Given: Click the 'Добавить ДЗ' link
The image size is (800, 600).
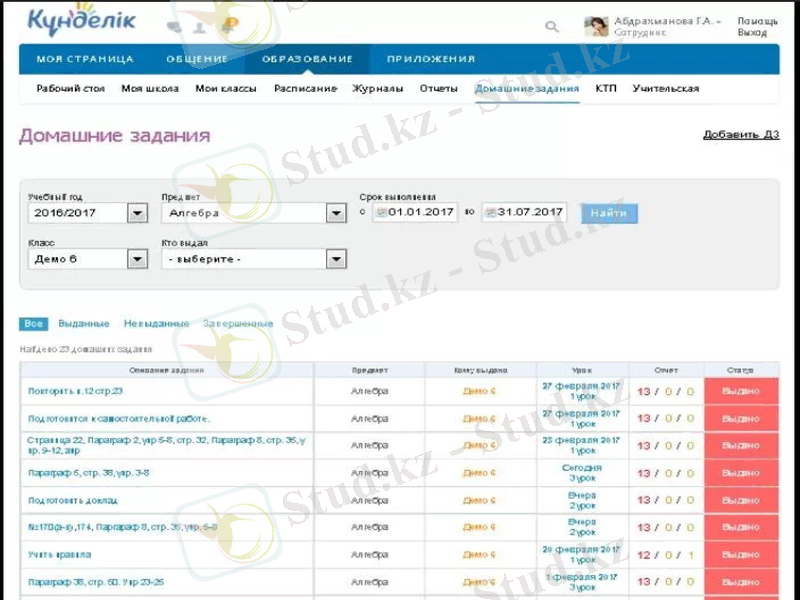Looking at the screenshot, I should (740, 135).
